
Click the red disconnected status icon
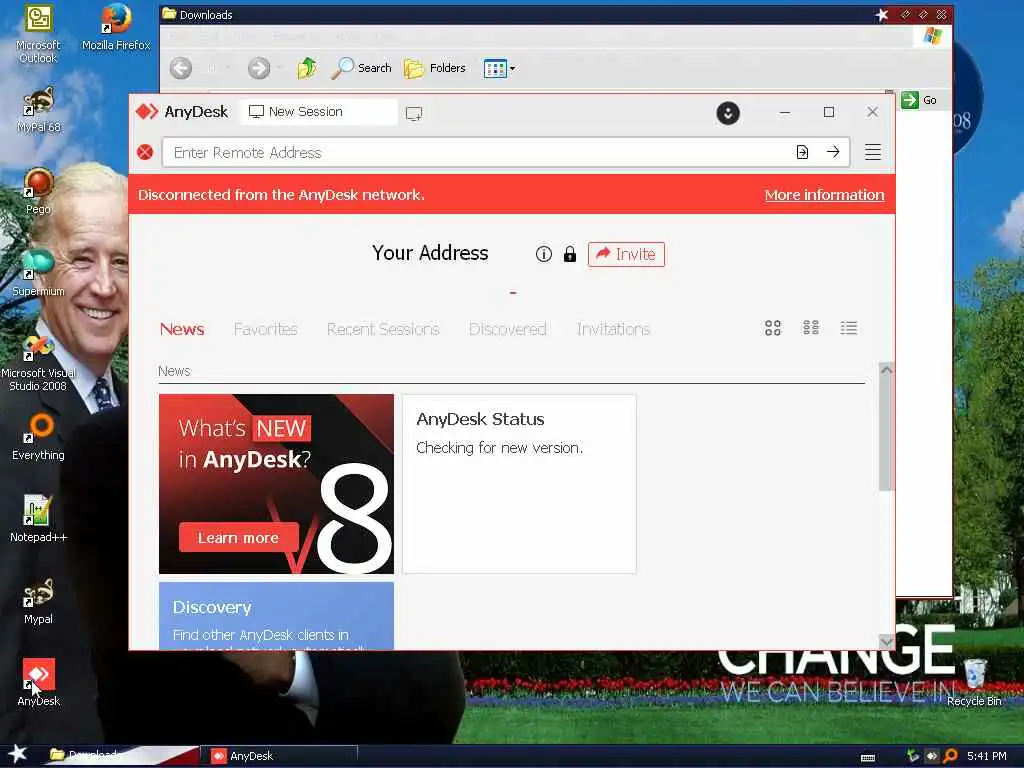click(145, 152)
